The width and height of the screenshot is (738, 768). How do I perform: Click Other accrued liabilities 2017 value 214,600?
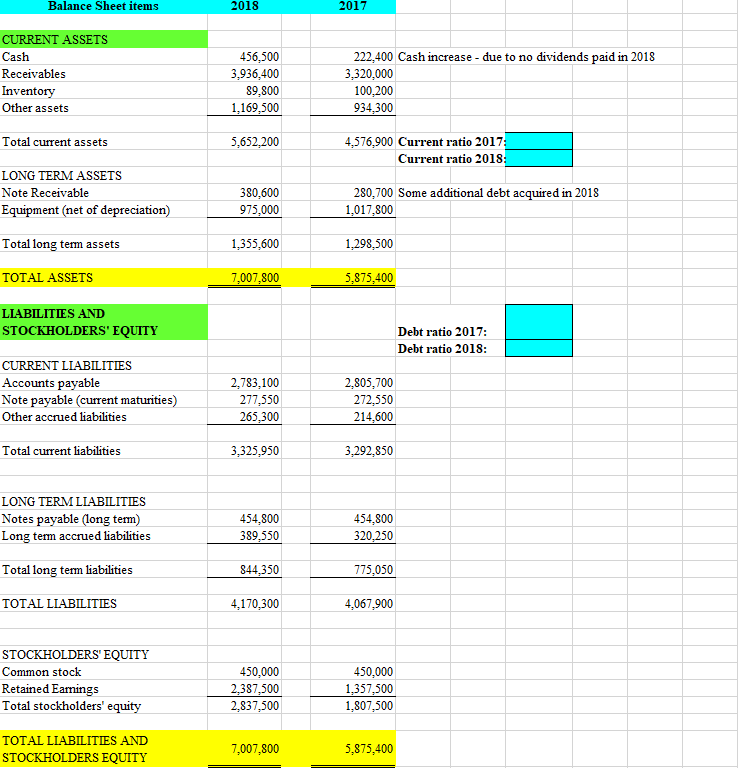pyautogui.click(x=373, y=417)
